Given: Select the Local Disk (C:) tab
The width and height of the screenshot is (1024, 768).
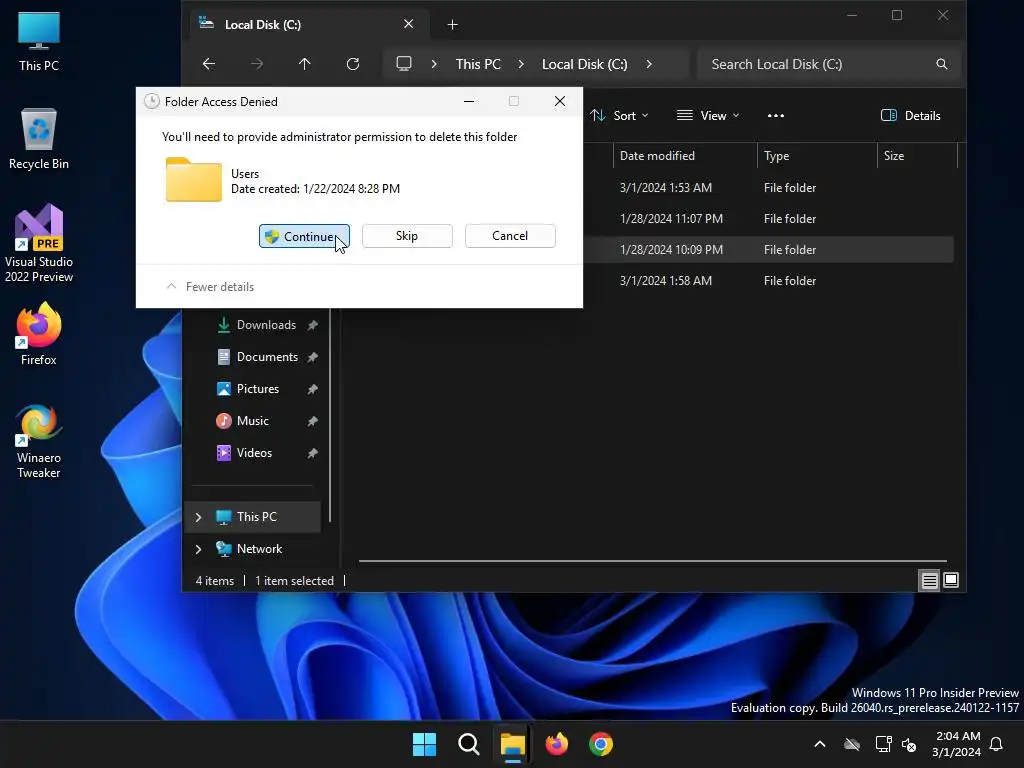Looking at the screenshot, I should (308, 24).
